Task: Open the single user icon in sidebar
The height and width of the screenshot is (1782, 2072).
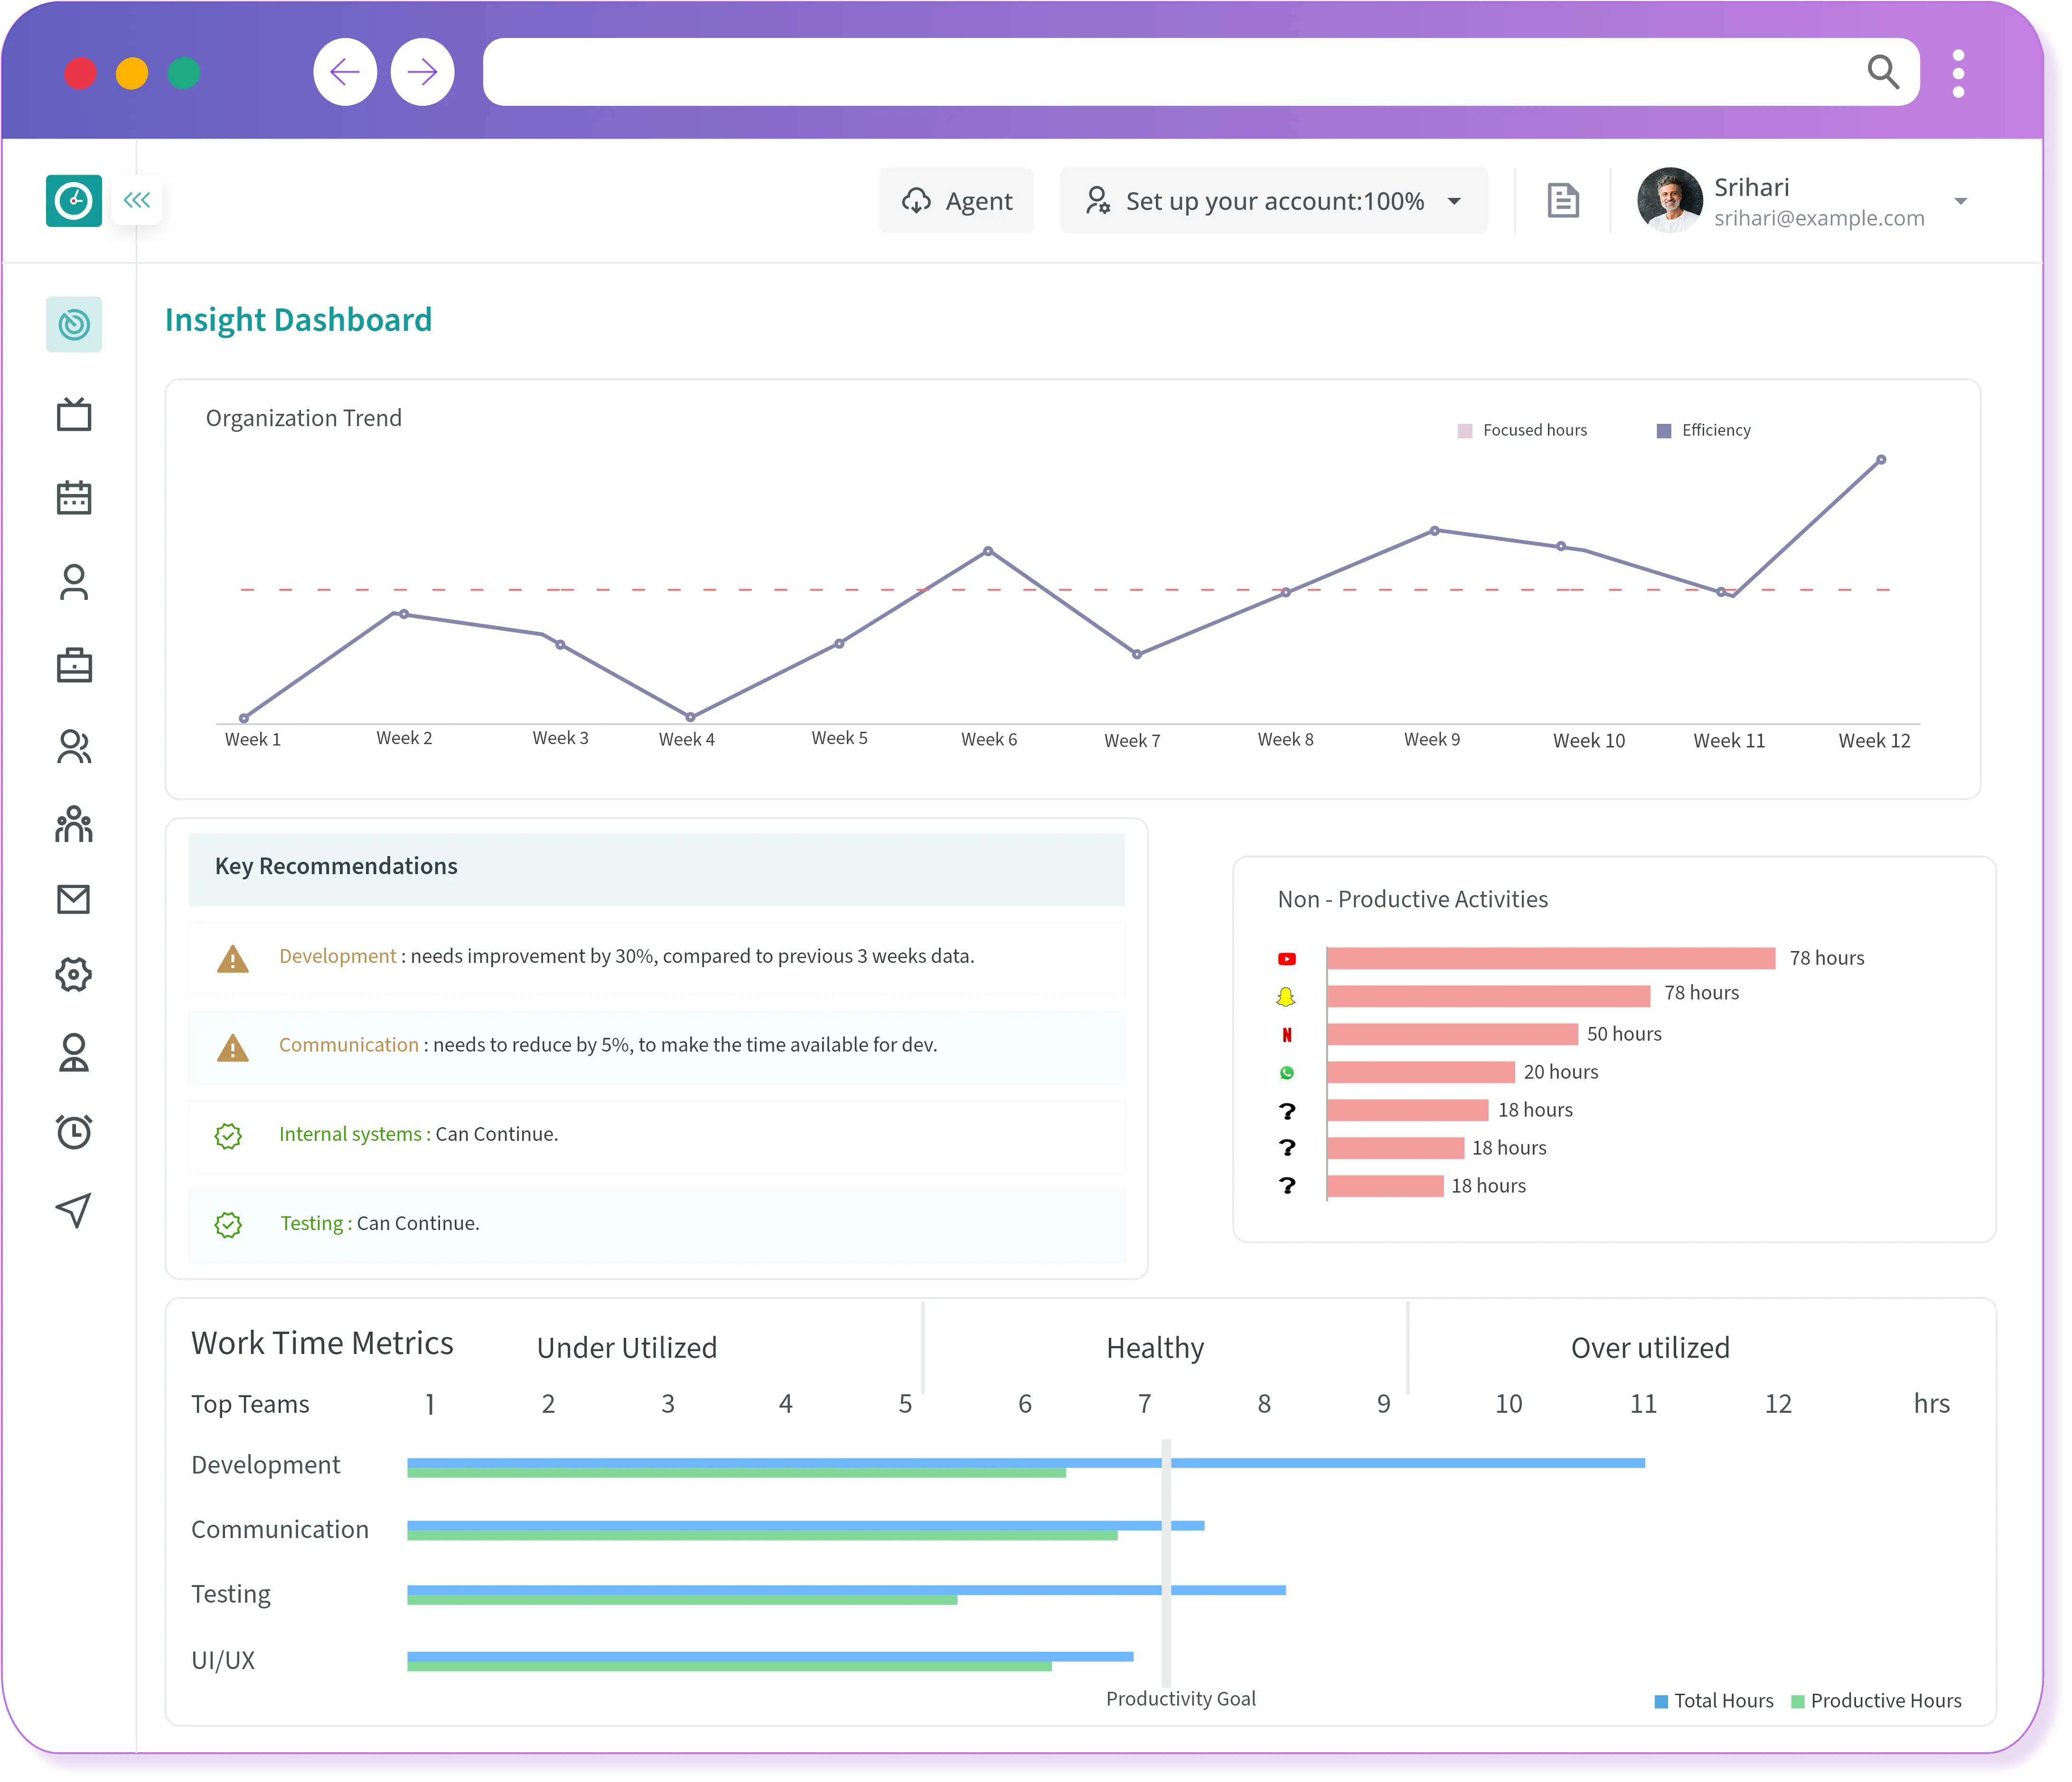Action: coord(73,581)
